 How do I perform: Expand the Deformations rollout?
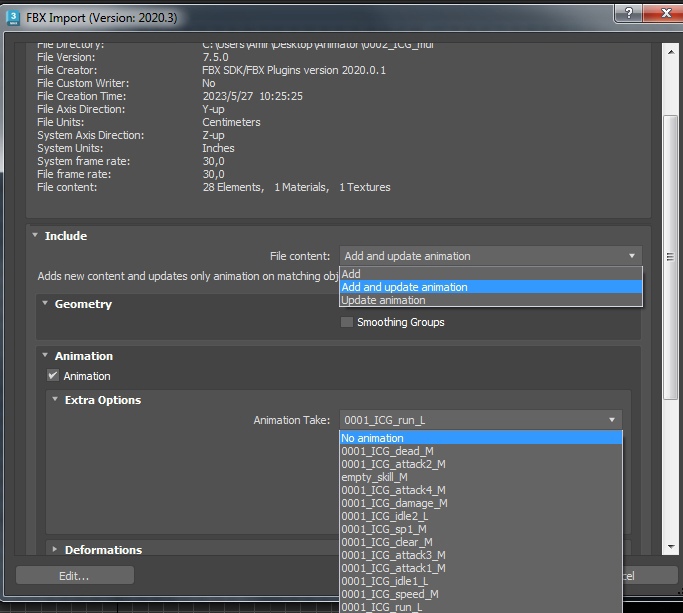tap(55, 550)
